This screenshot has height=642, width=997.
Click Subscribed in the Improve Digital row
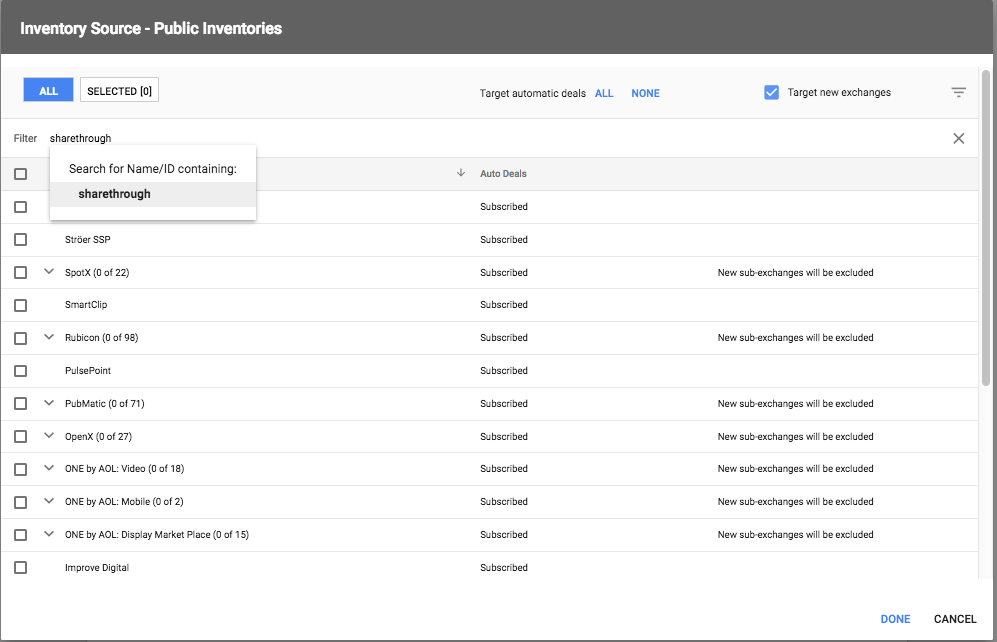pyautogui.click(x=504, y=568)
